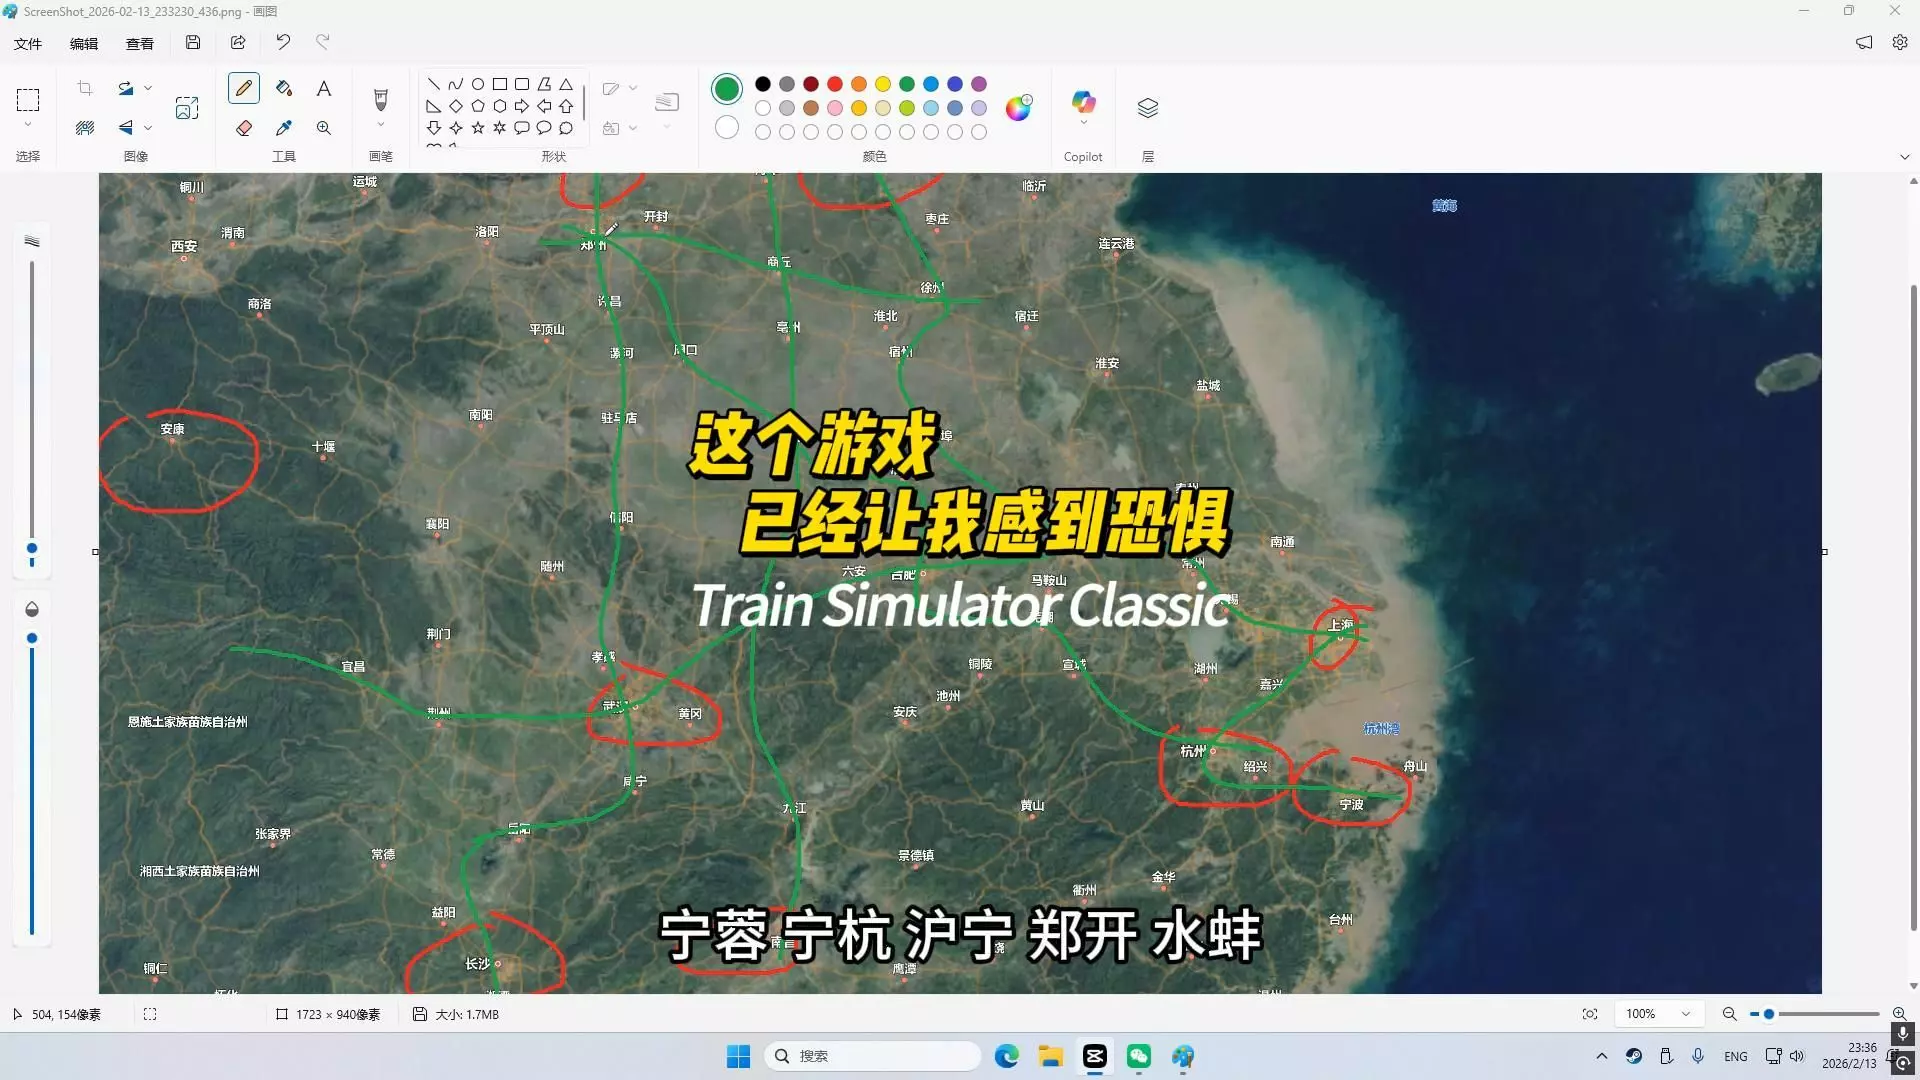Toggle primary color 1 green circle
1920x1080 pixels.
pyautogui.click(x=727, y=89)
